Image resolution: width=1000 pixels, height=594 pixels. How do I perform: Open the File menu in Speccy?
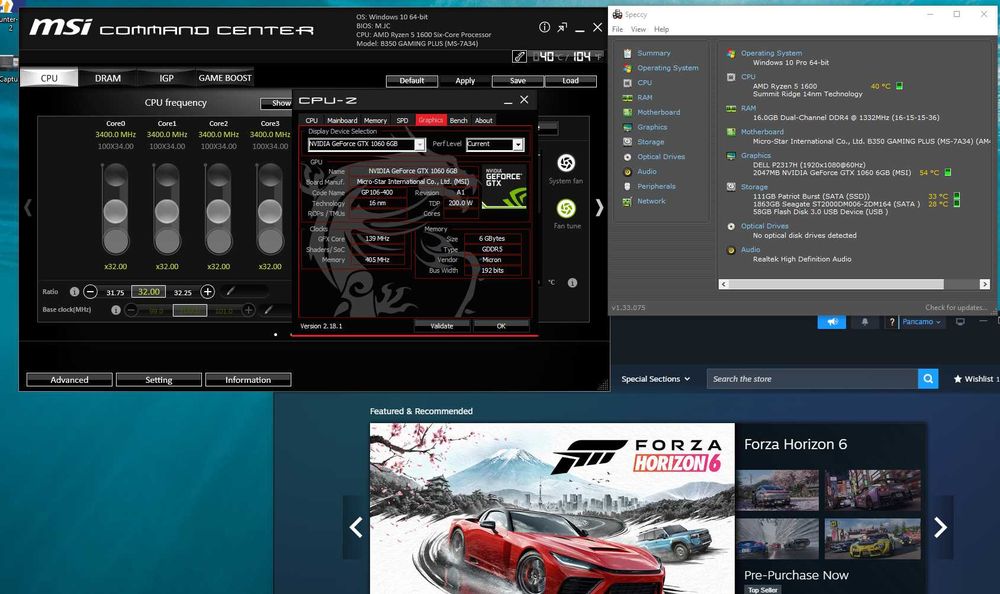click(617, 29)
